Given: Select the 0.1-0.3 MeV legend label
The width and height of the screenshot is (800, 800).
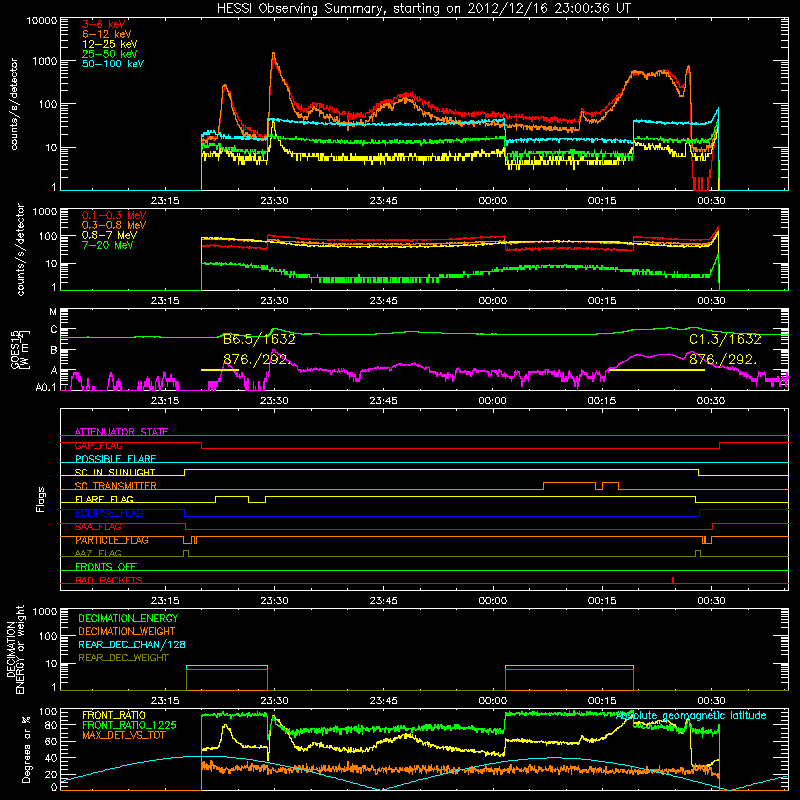Looking at the screenshot, I should click(x=114, y=215).
